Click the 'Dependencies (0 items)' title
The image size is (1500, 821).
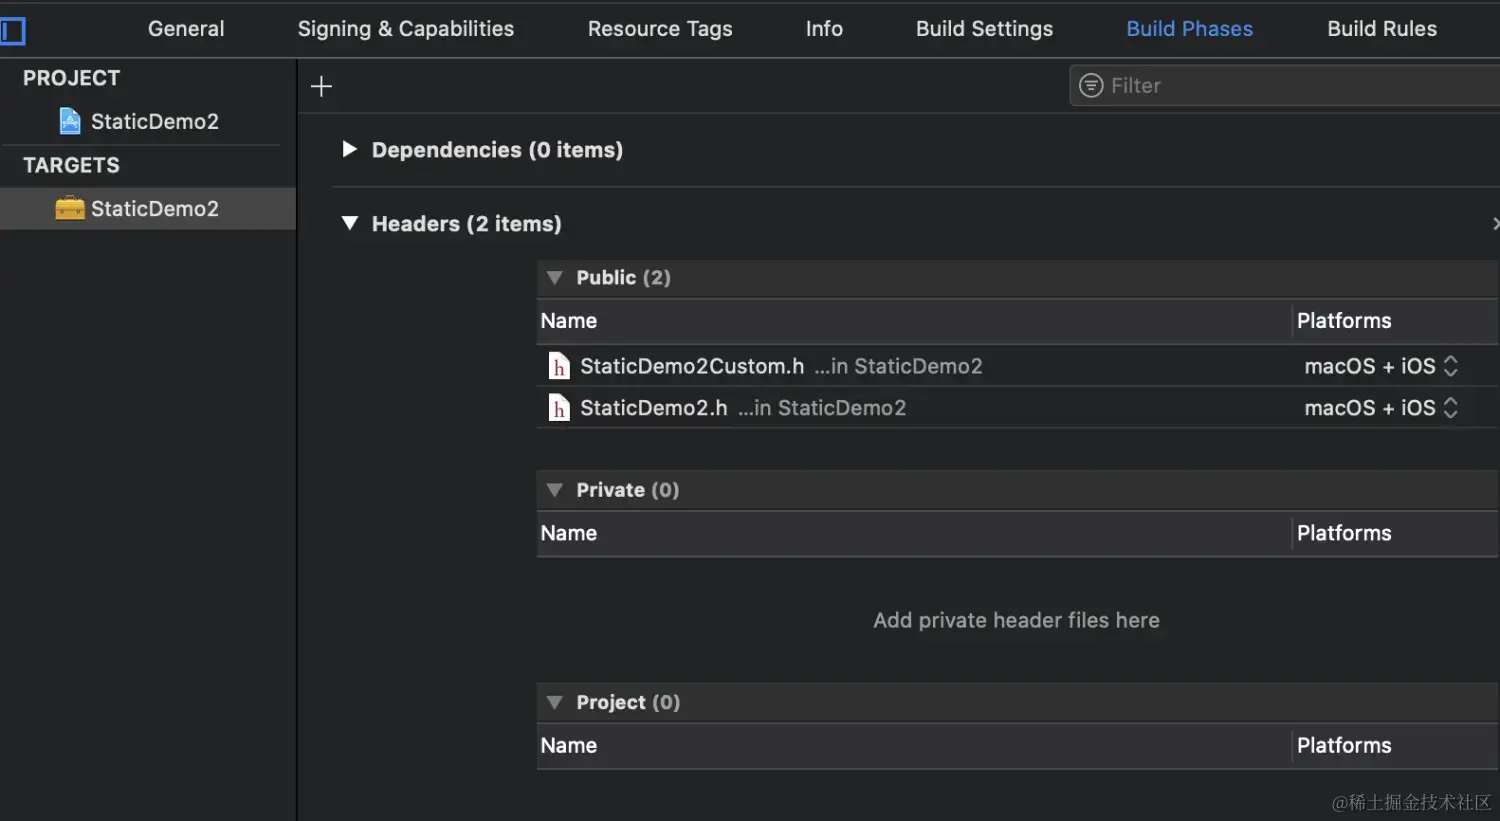pyautogui.click(x=497, y=150)
